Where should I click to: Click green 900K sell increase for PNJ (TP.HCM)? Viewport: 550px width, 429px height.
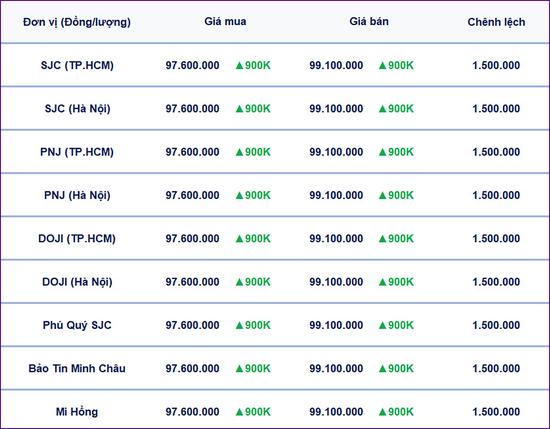click(x=396, y=152)
